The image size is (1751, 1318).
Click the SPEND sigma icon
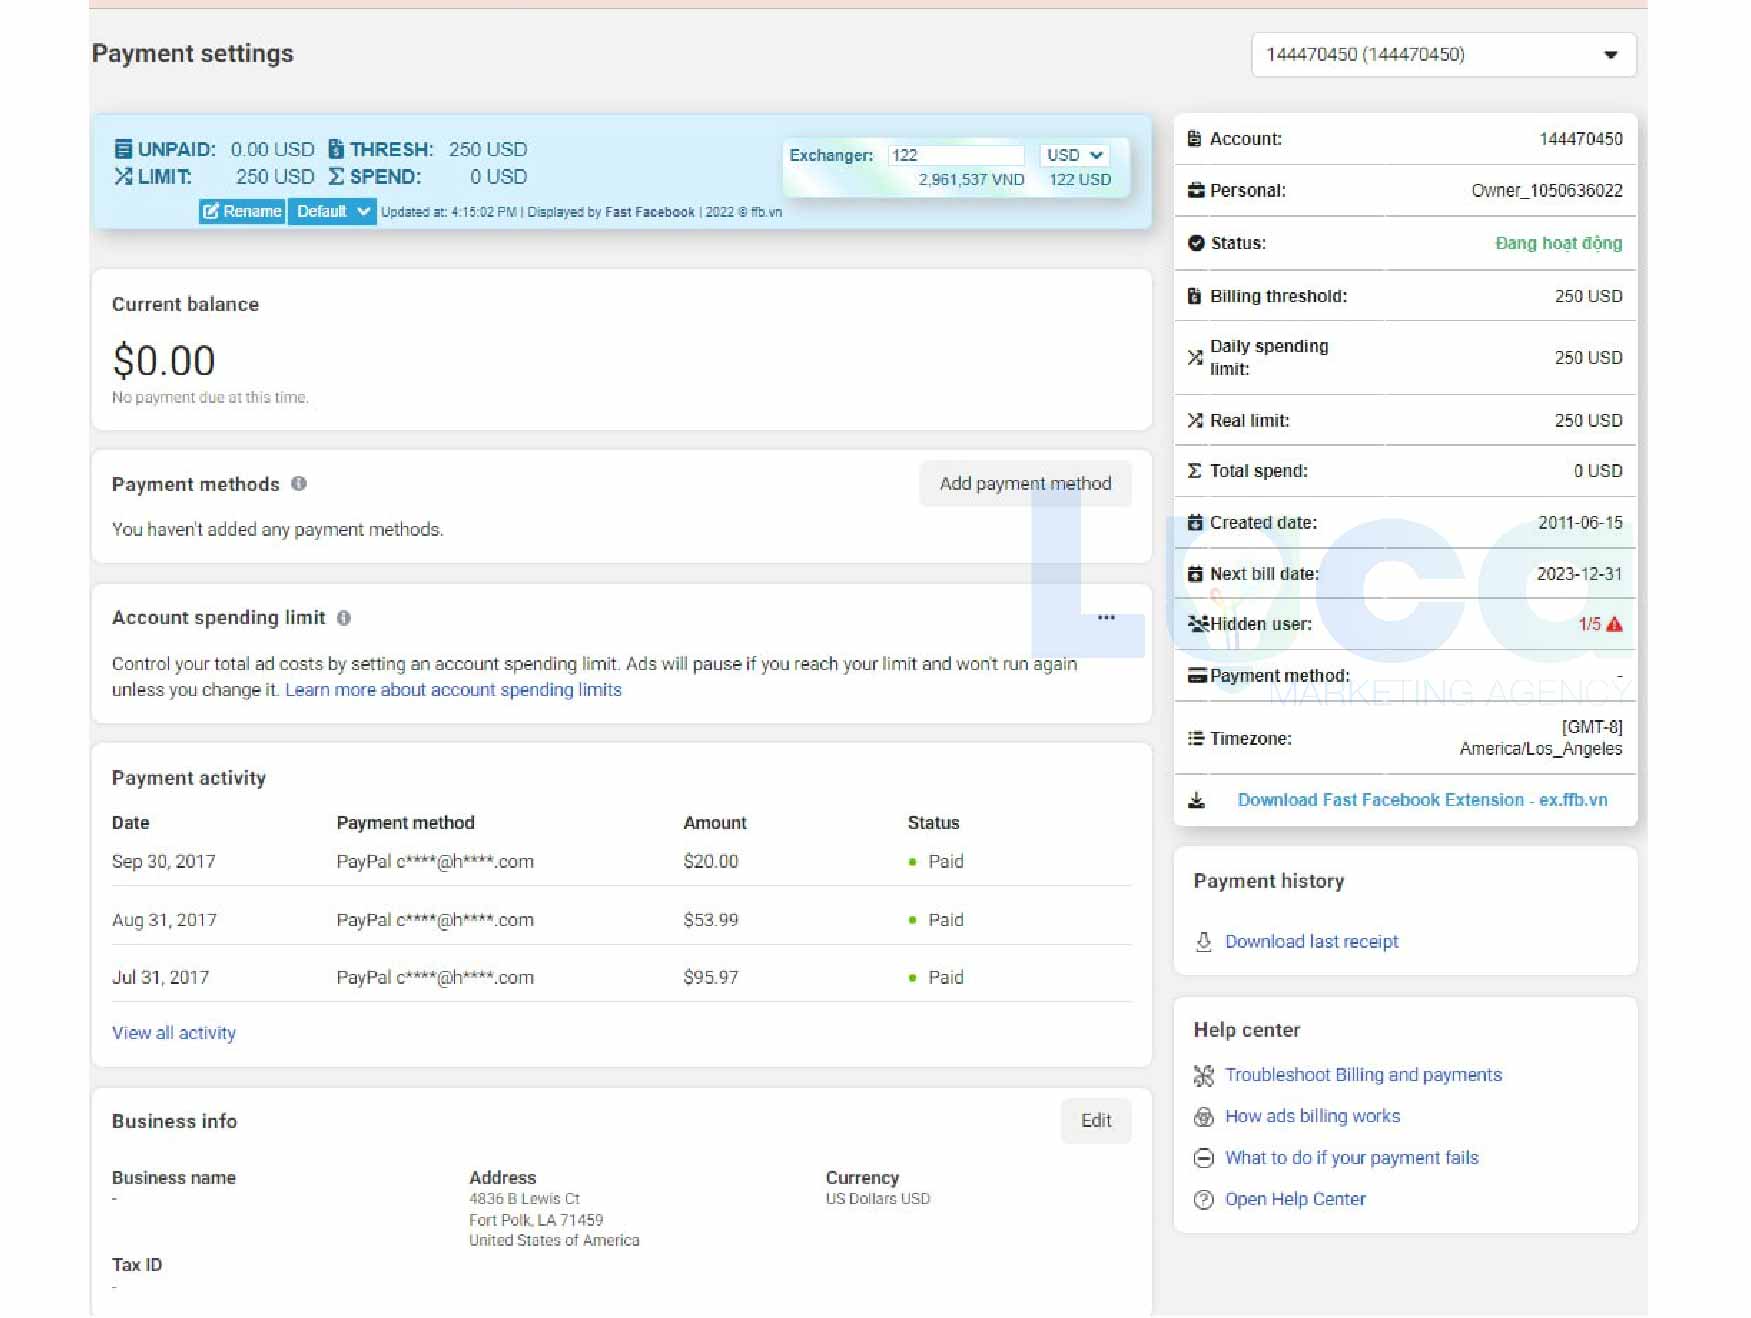tap(336, 177)
